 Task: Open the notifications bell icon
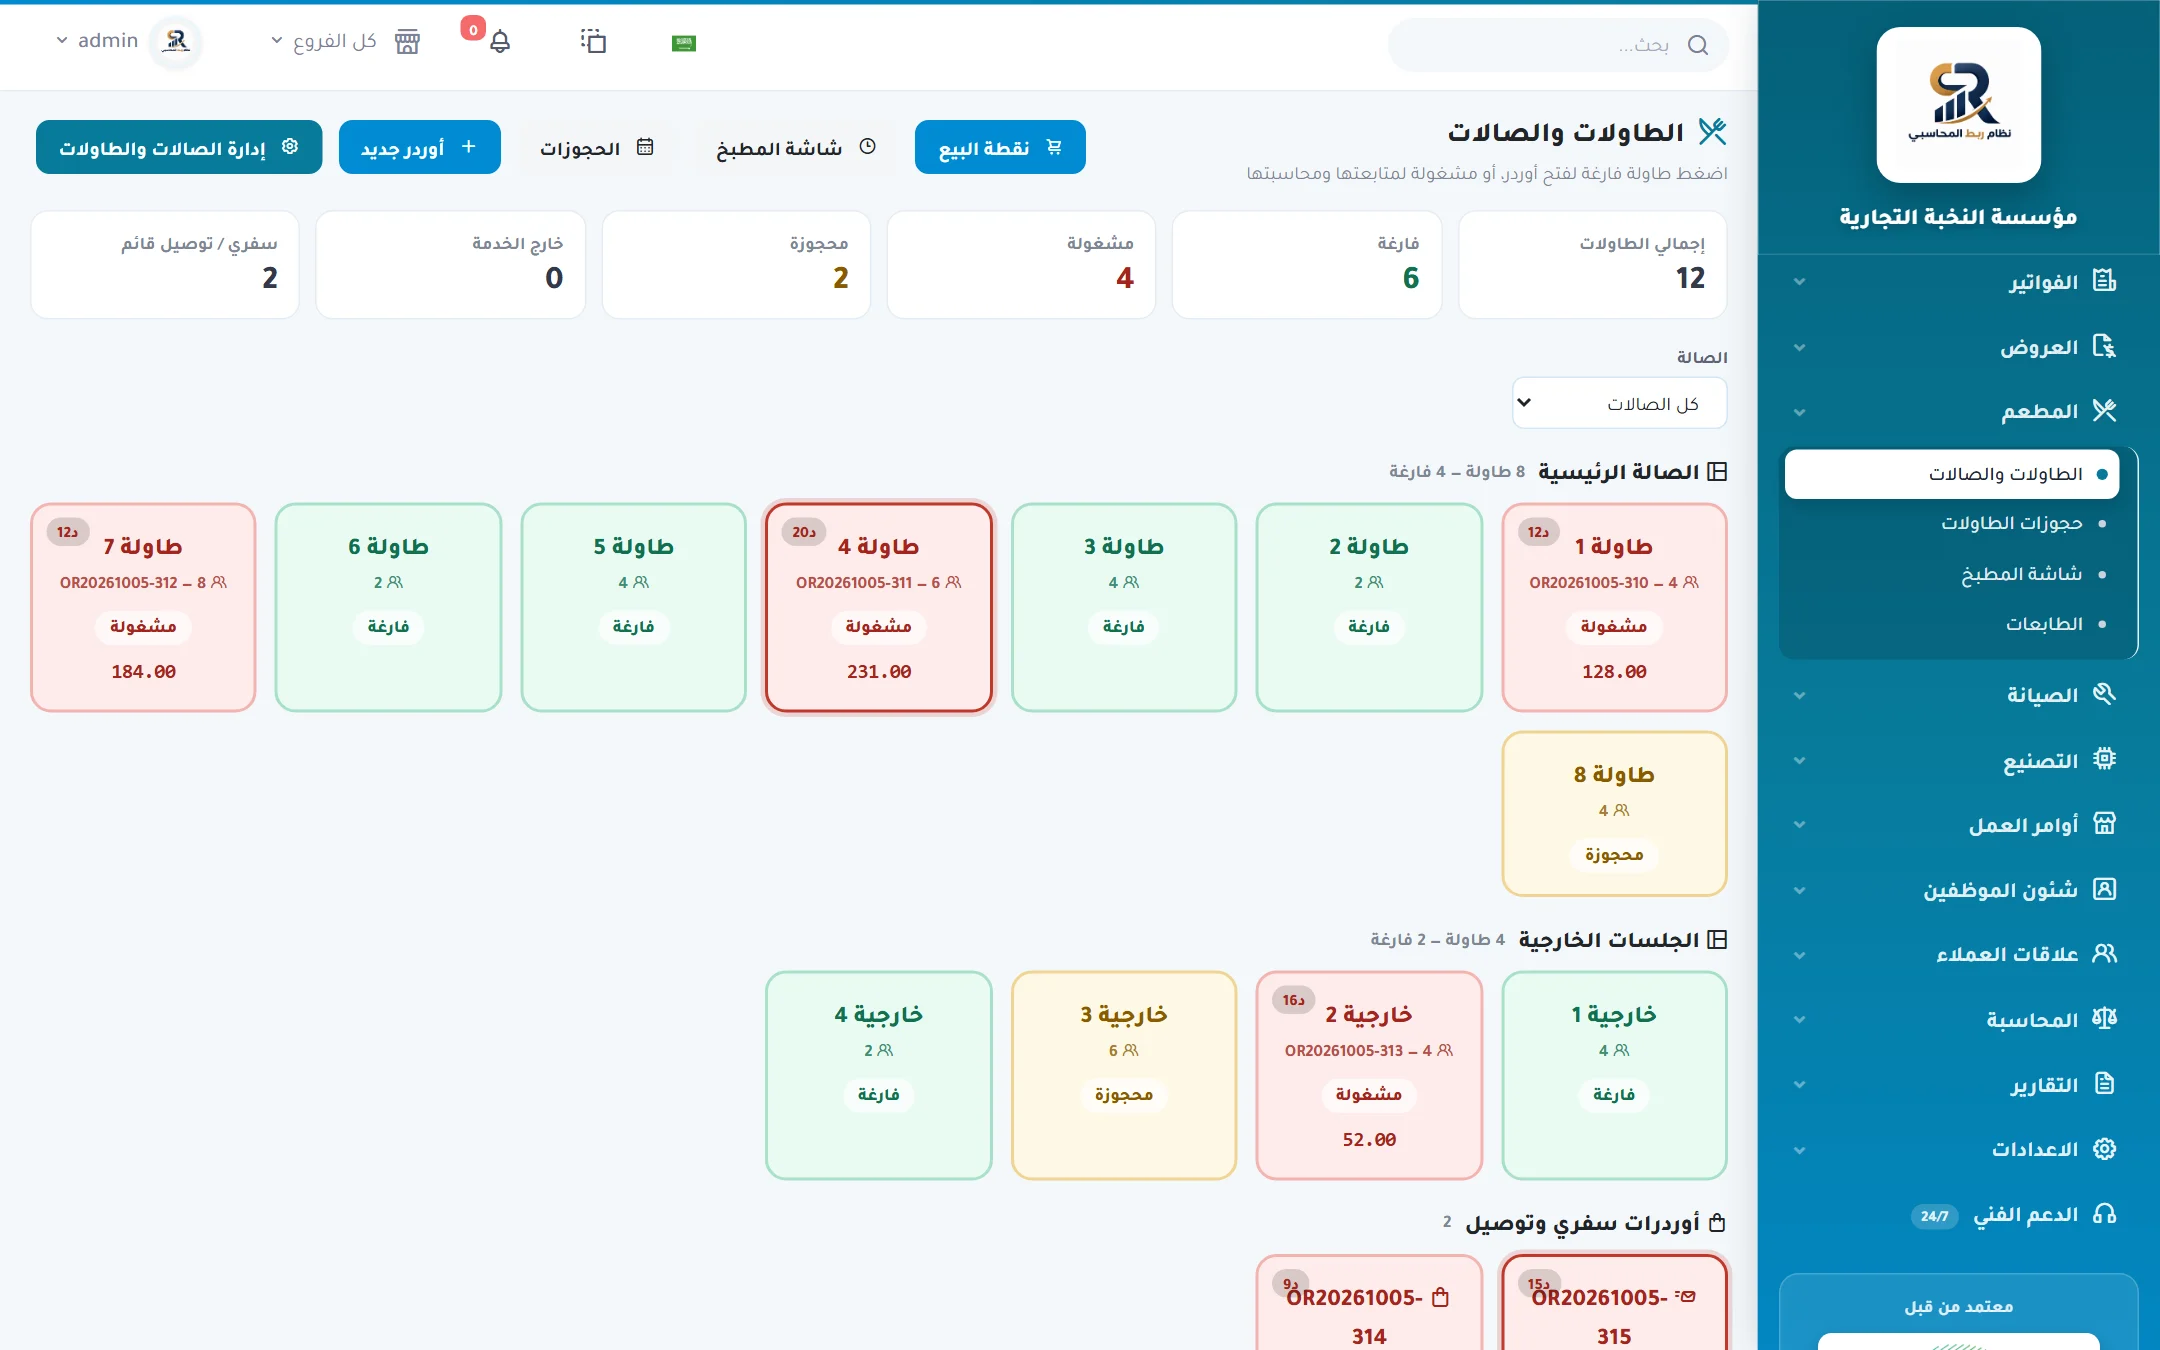[x=500, y=41]
